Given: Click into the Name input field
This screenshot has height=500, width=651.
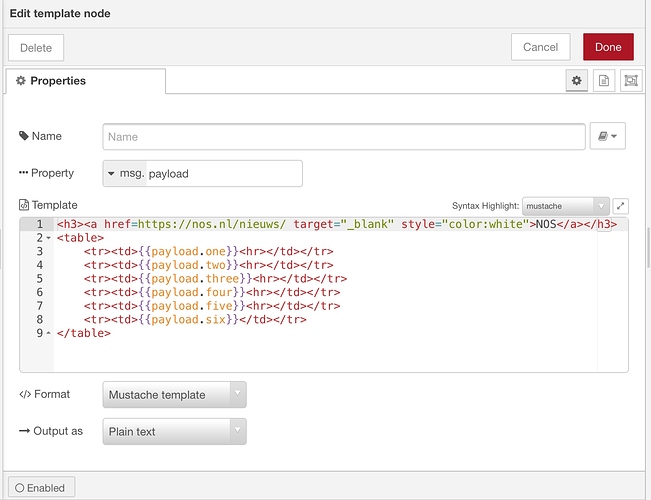Looking at the screenshot, I should pos(343,136).
